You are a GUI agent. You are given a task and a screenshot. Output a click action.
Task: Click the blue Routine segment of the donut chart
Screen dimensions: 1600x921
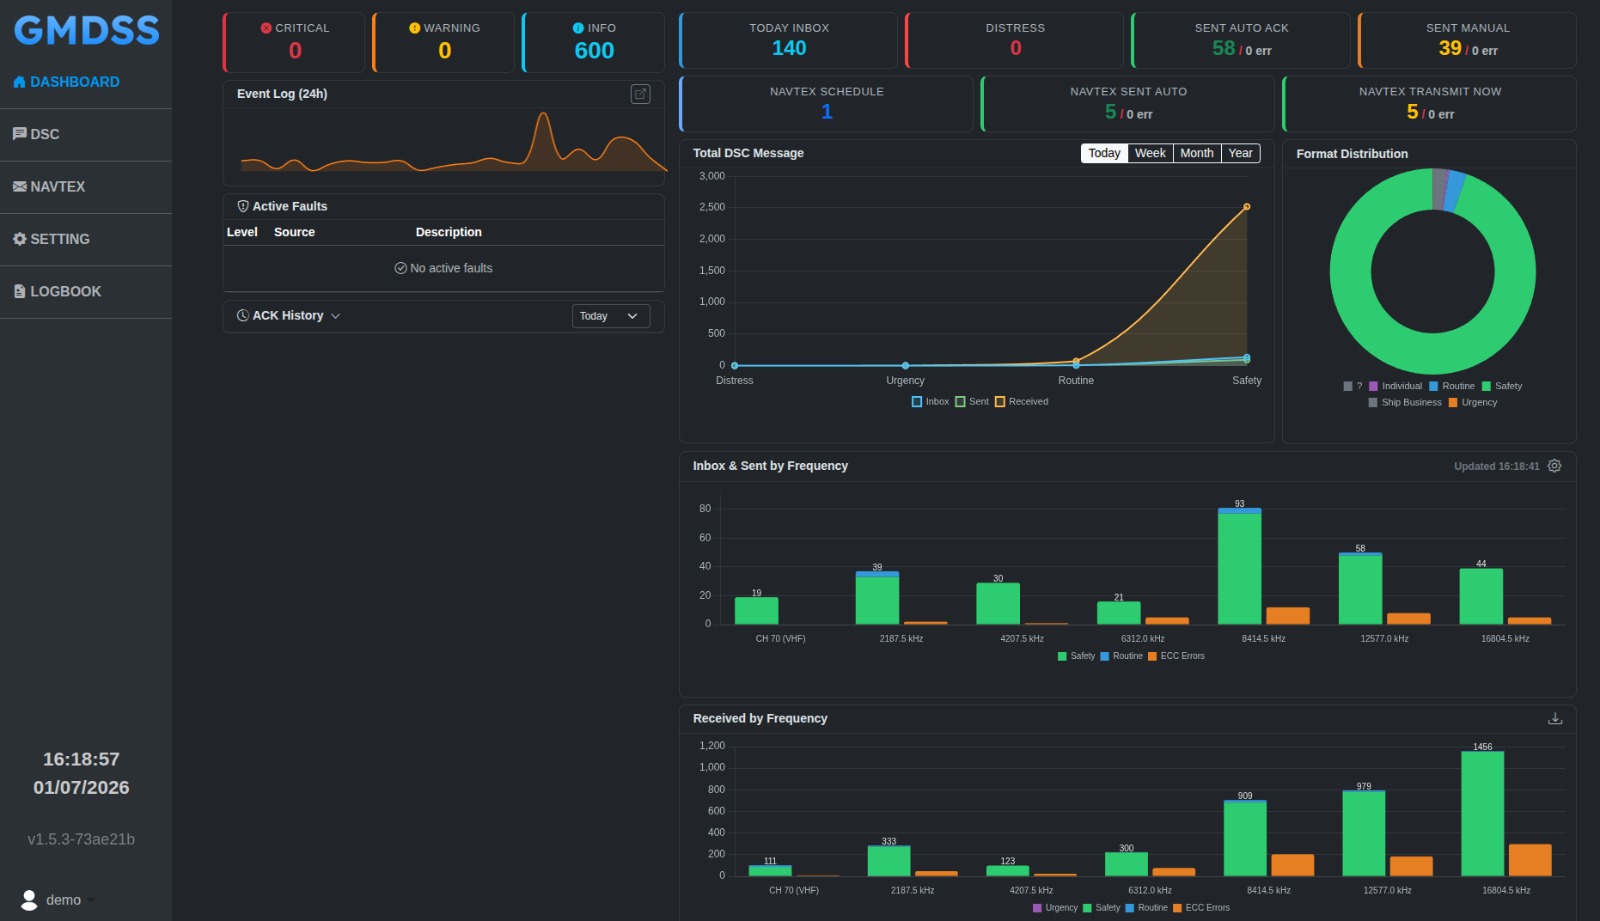pyautogui.click(x=1456, y=190)
